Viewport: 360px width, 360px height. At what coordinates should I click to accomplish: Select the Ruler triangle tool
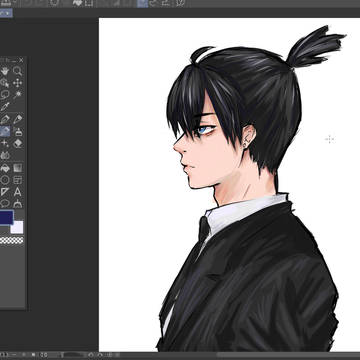pos(4,192)
